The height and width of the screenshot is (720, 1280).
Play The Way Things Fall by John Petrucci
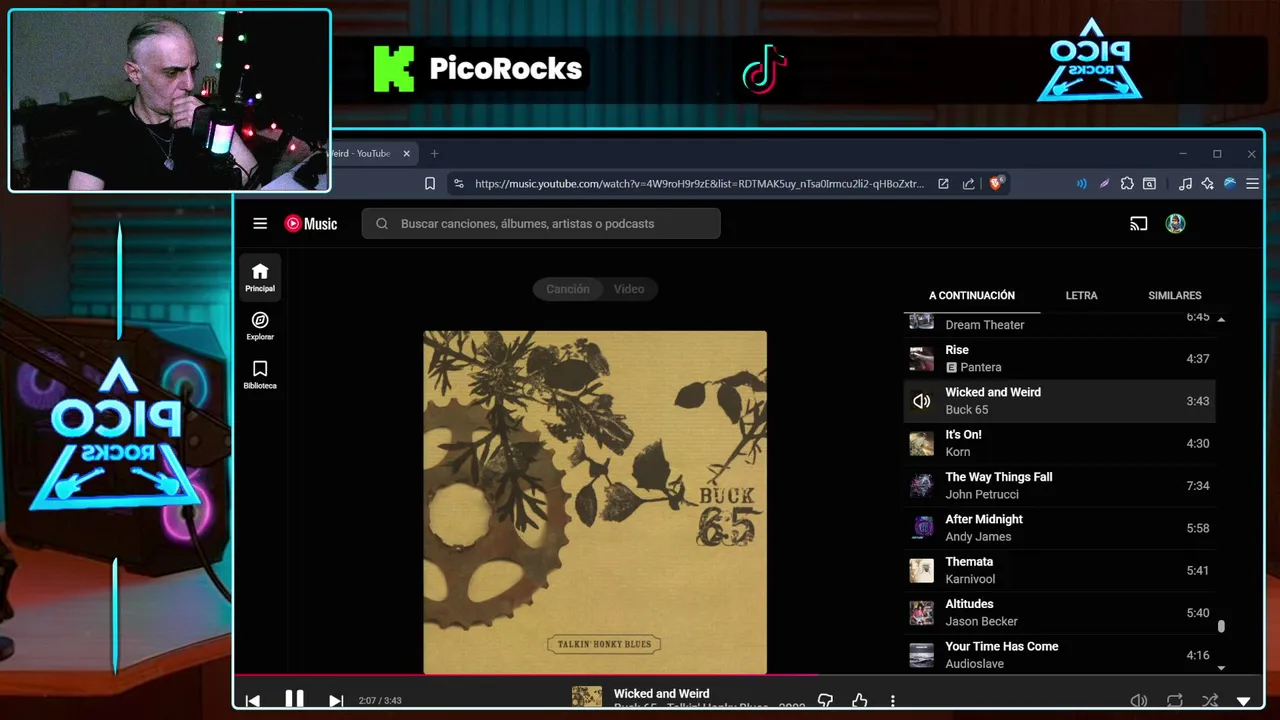1059,485
